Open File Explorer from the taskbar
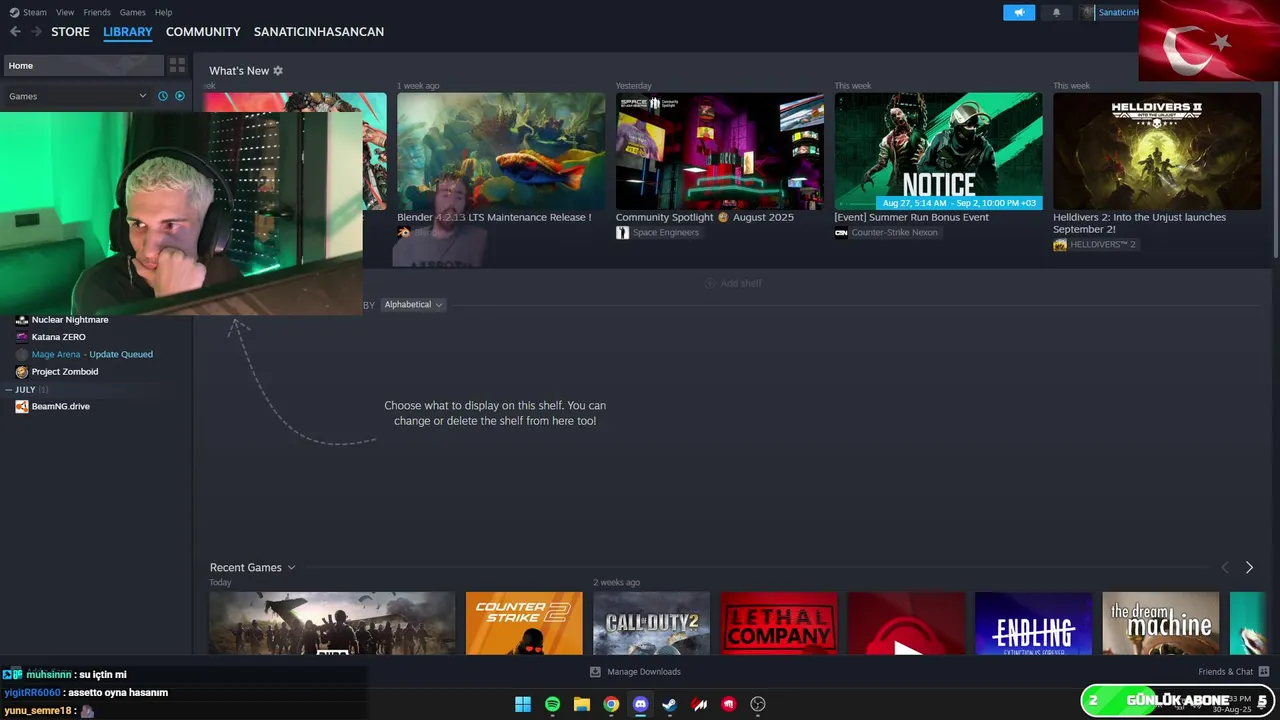 pos(582,704)
